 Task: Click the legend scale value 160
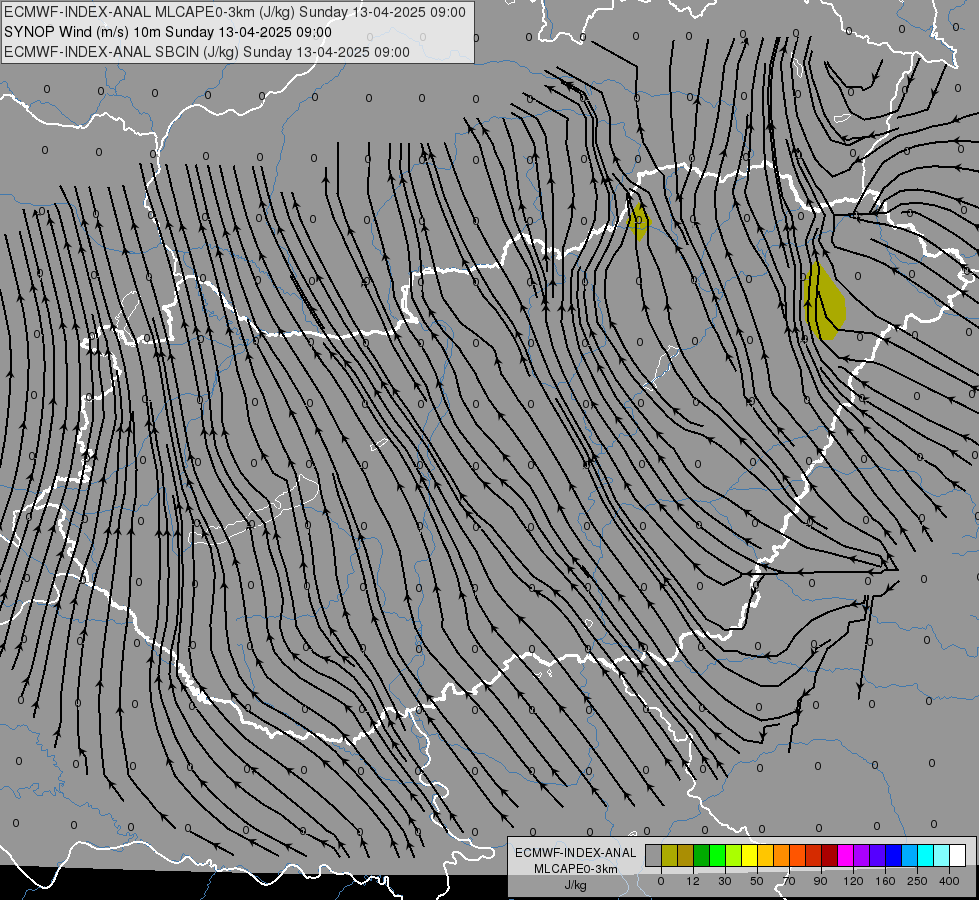885,881
